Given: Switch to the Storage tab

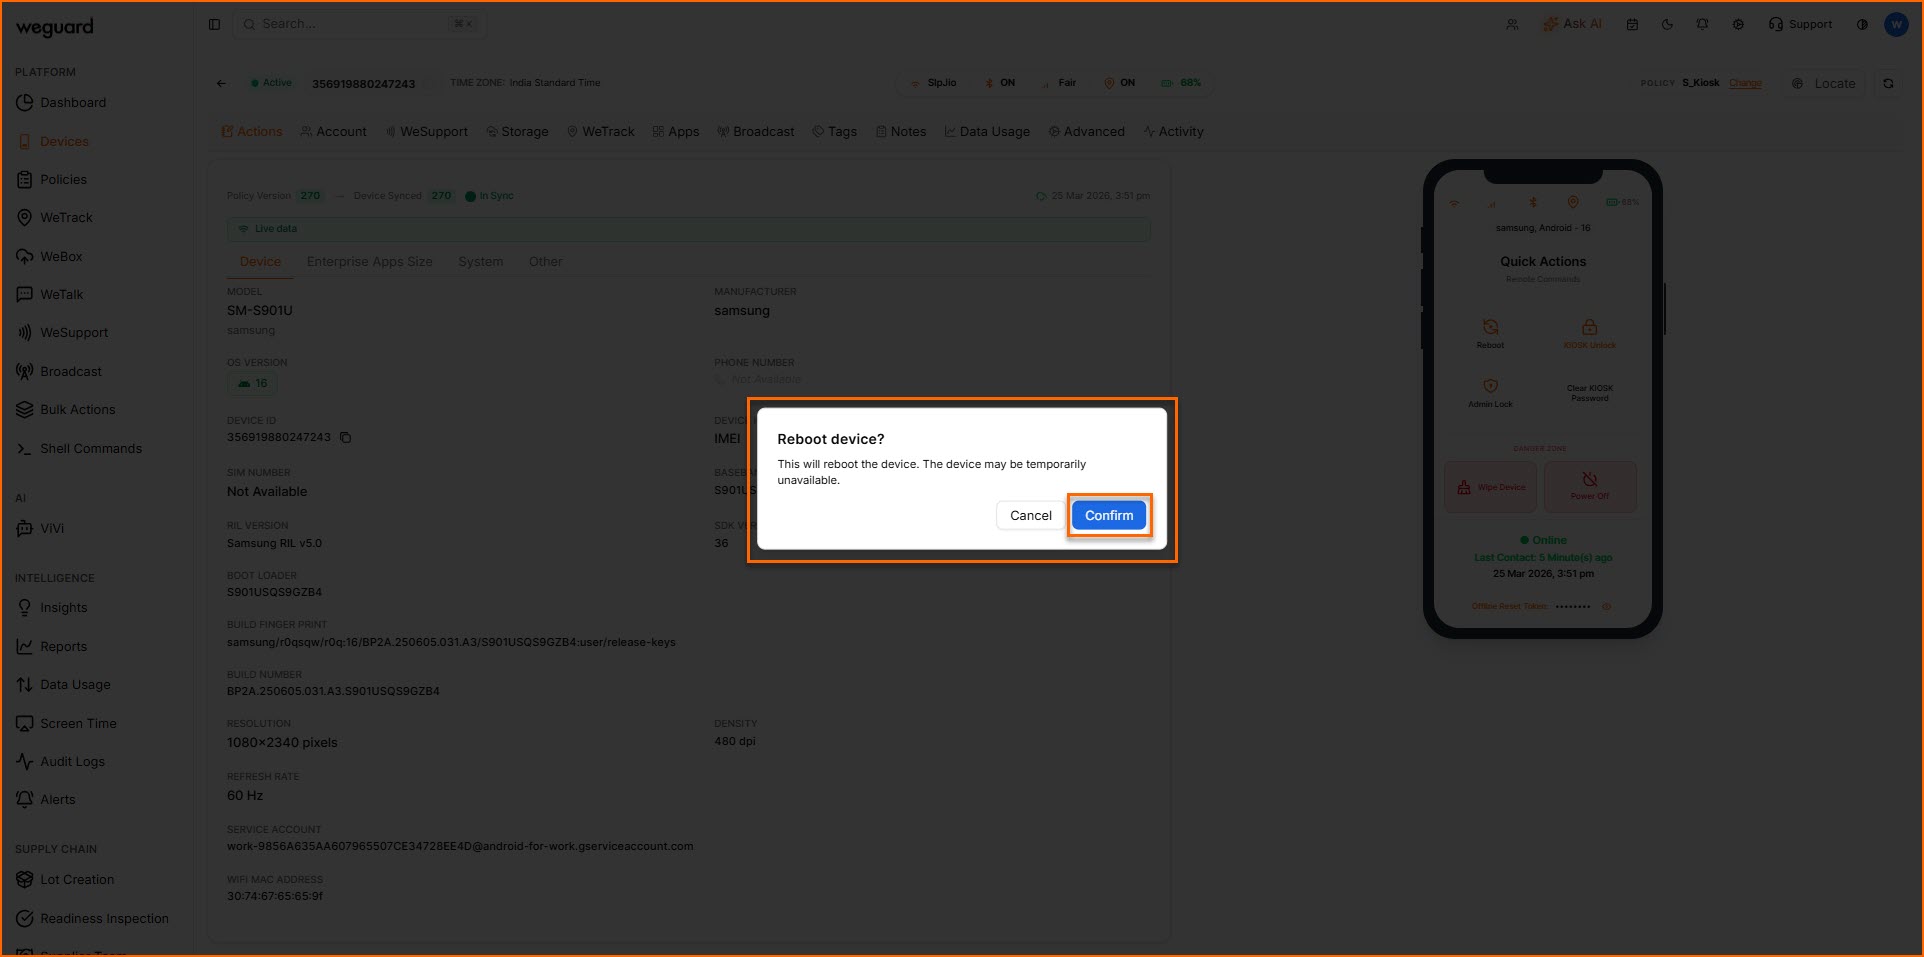Looking at the screenshot, I should click(517, 132).
